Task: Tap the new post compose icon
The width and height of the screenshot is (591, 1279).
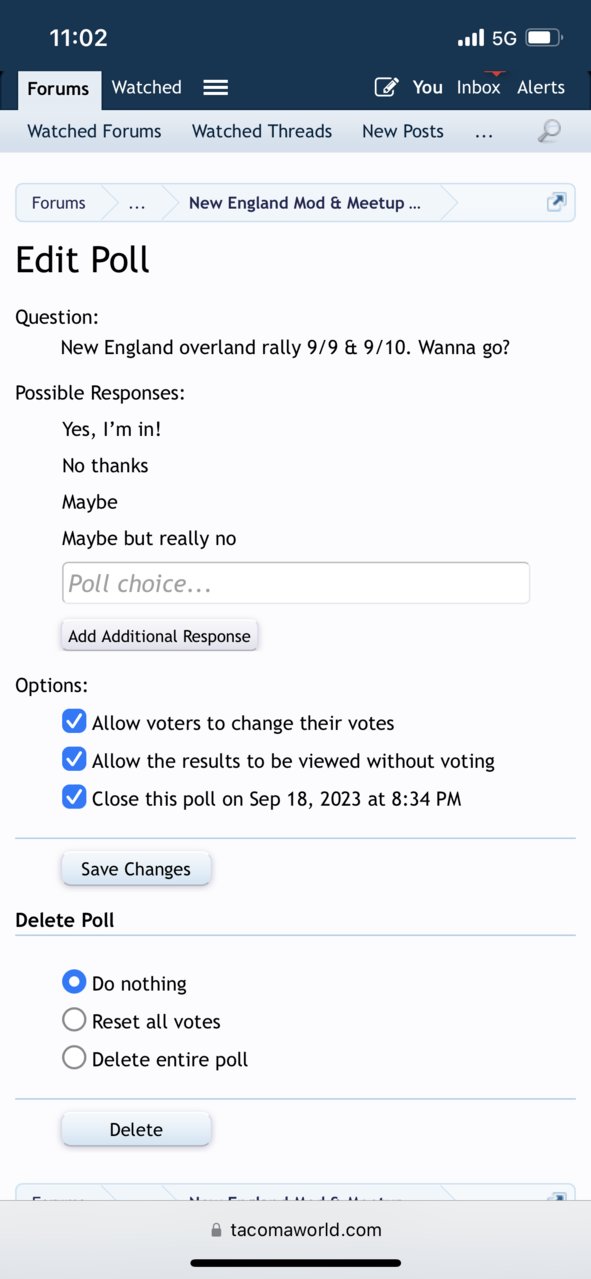Action: 386,87
